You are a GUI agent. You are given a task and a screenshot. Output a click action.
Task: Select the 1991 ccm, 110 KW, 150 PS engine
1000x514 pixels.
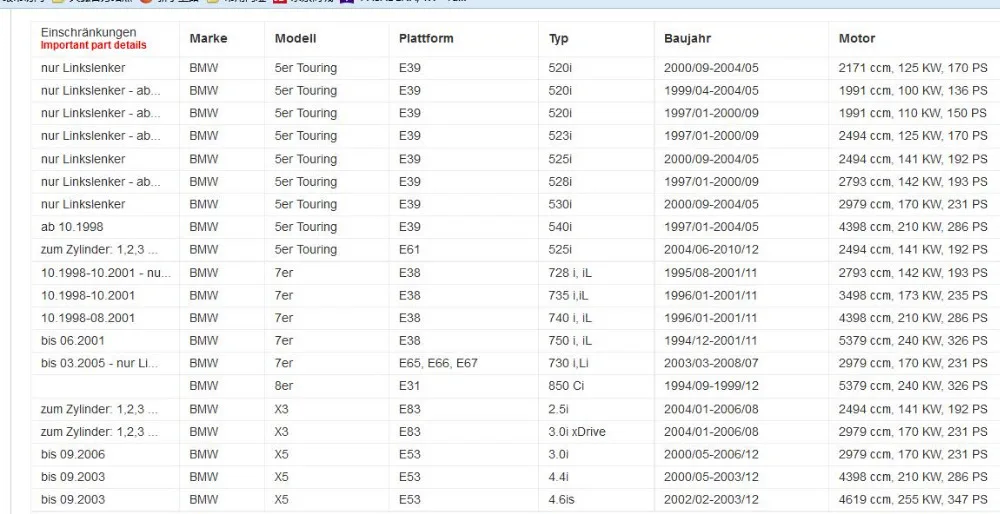tap(913, 114)
